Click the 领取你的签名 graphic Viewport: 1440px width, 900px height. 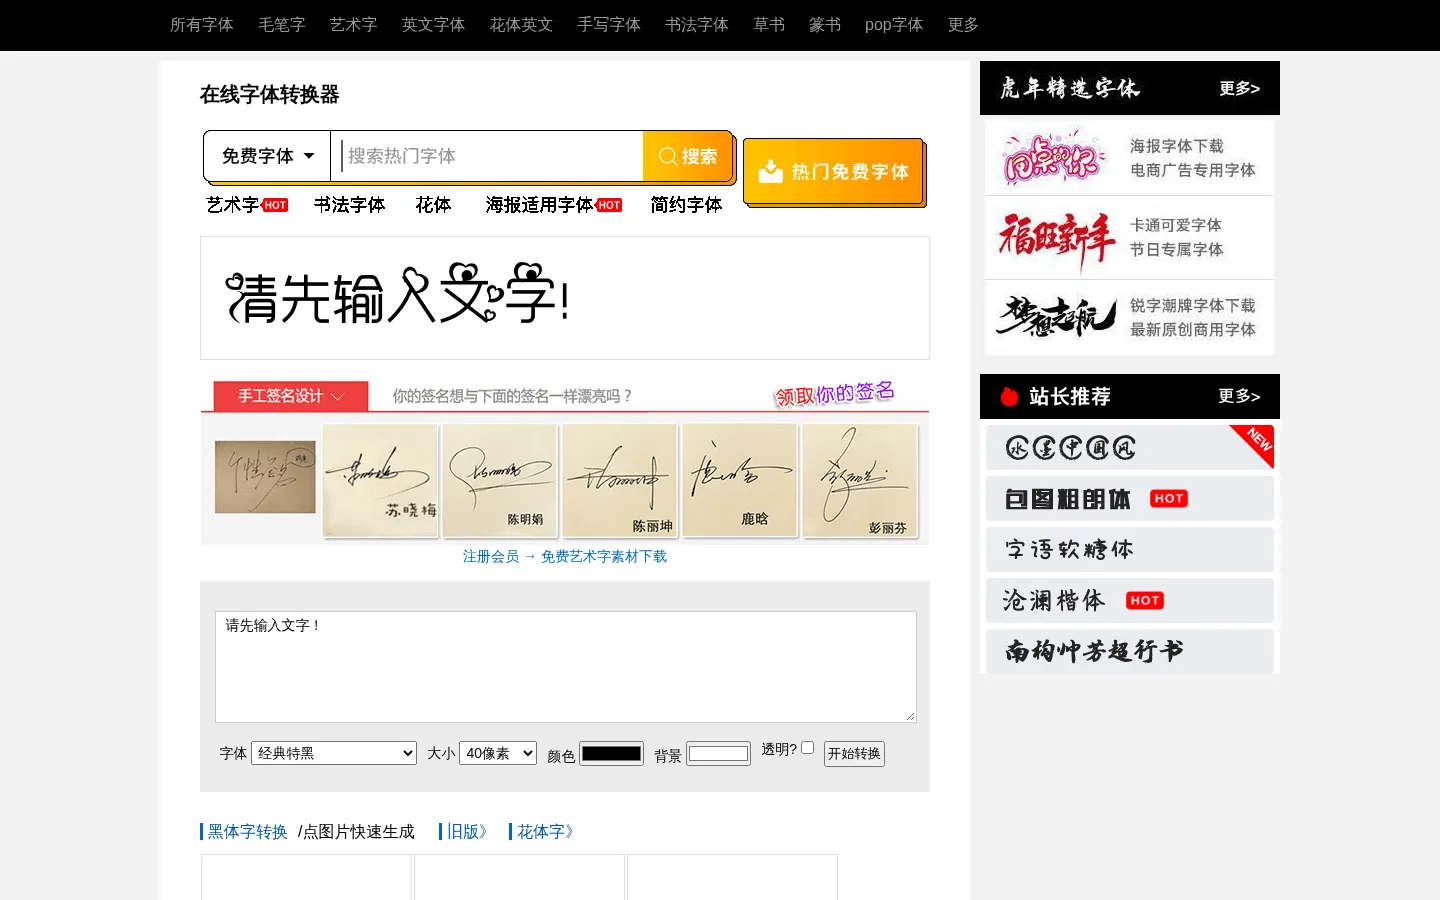click(835, 393)
